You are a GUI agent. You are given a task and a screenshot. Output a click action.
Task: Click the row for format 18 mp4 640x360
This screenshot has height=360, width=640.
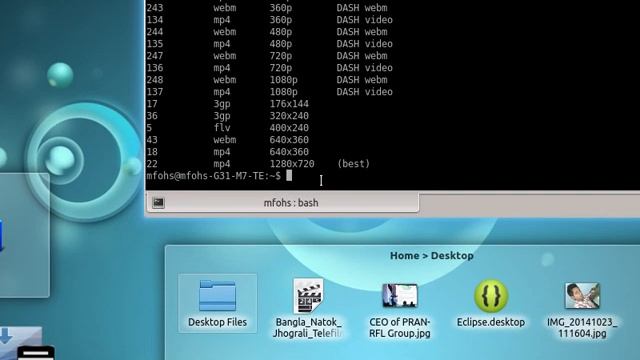coord(227,152)
